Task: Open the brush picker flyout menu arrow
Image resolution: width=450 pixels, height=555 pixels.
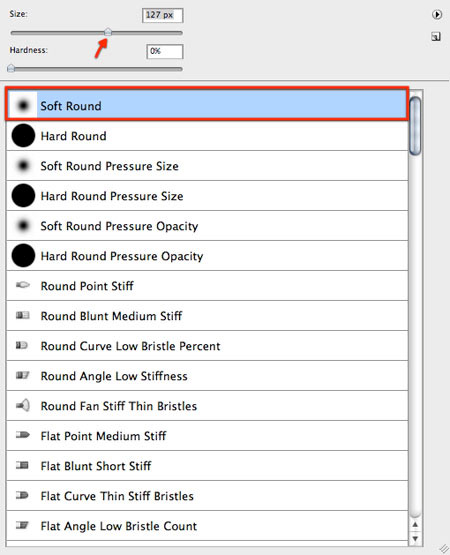Action: (437, 15)
